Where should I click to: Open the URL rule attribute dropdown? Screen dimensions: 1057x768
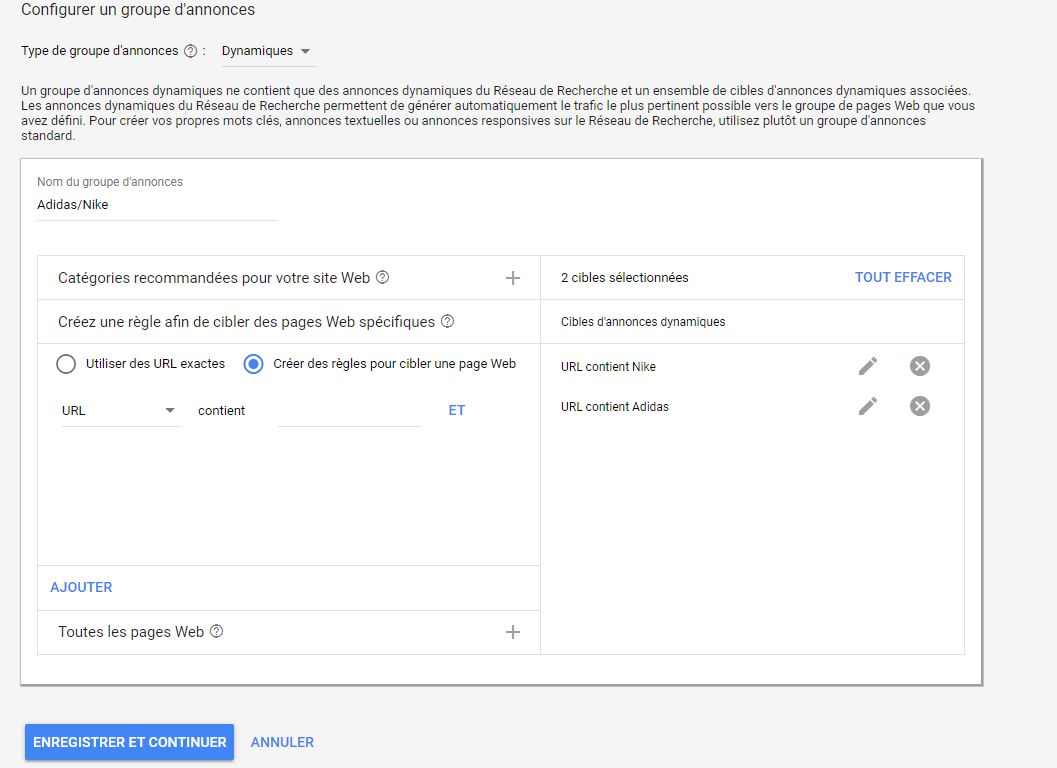pyautogui.click(x=119, y=410)
